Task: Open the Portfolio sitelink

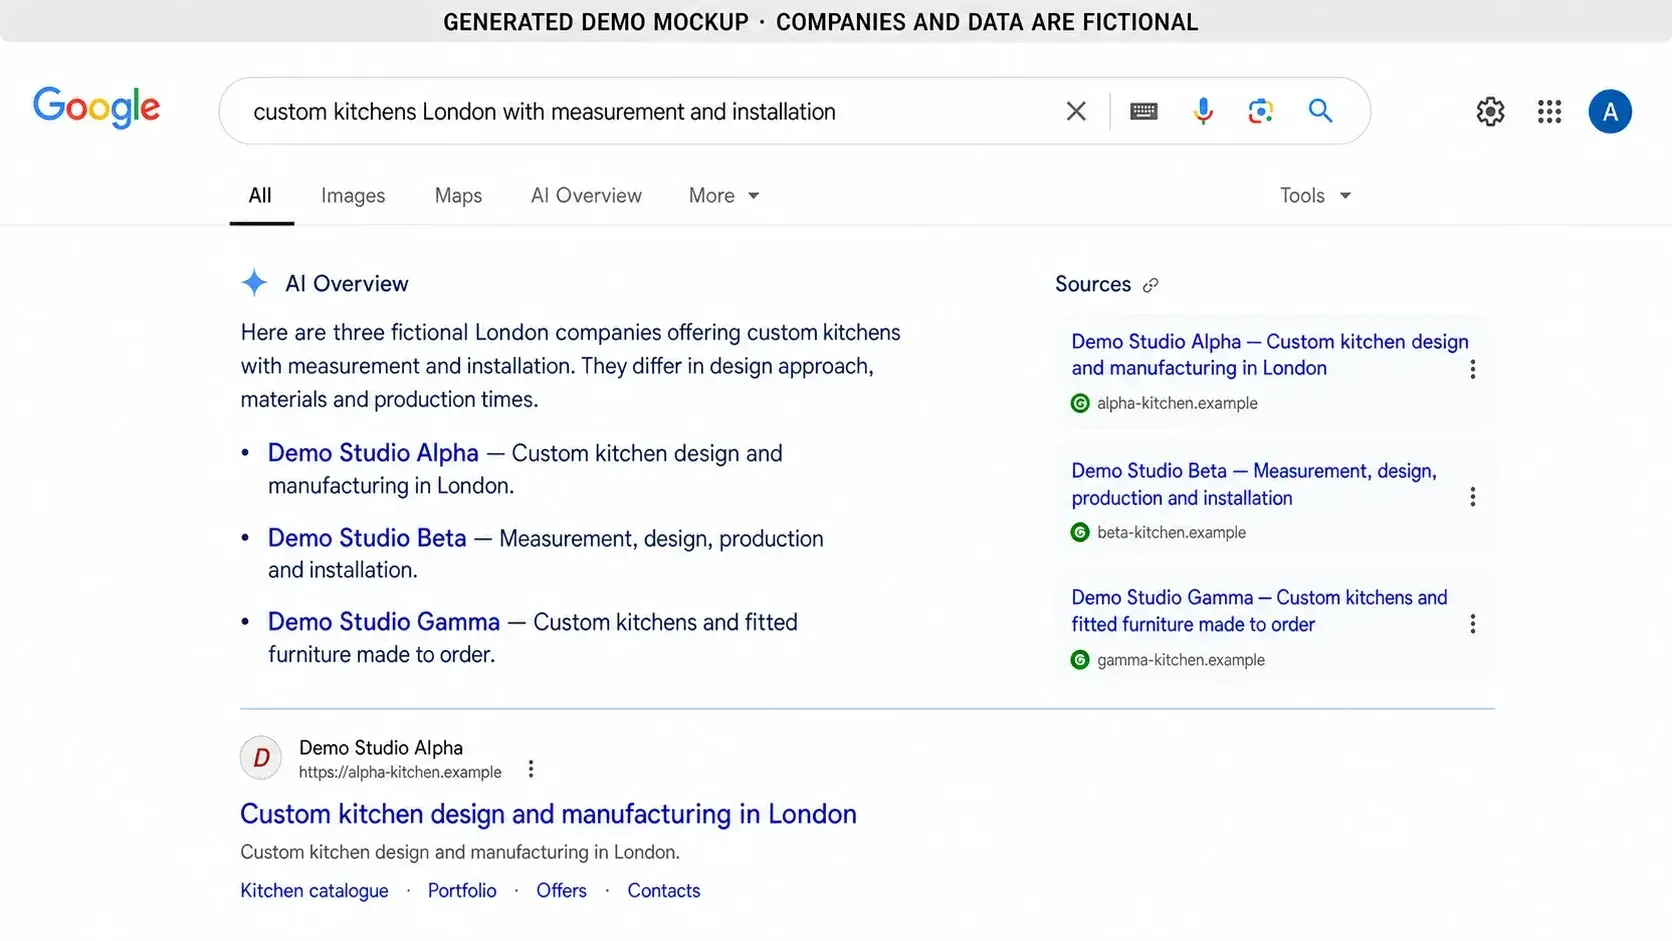Action: tap(462, 891)
